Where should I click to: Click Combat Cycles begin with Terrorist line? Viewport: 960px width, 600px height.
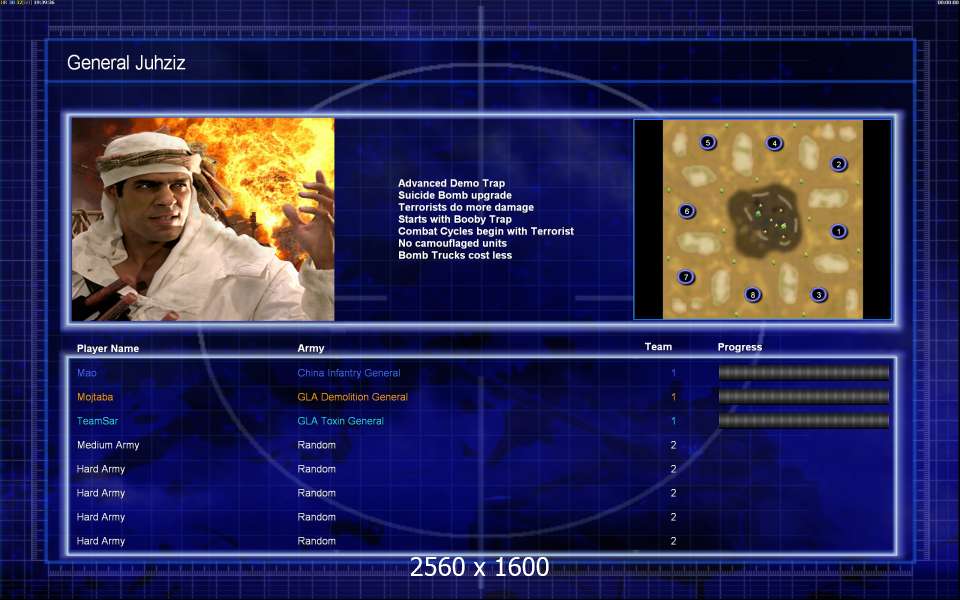(486, 231)
